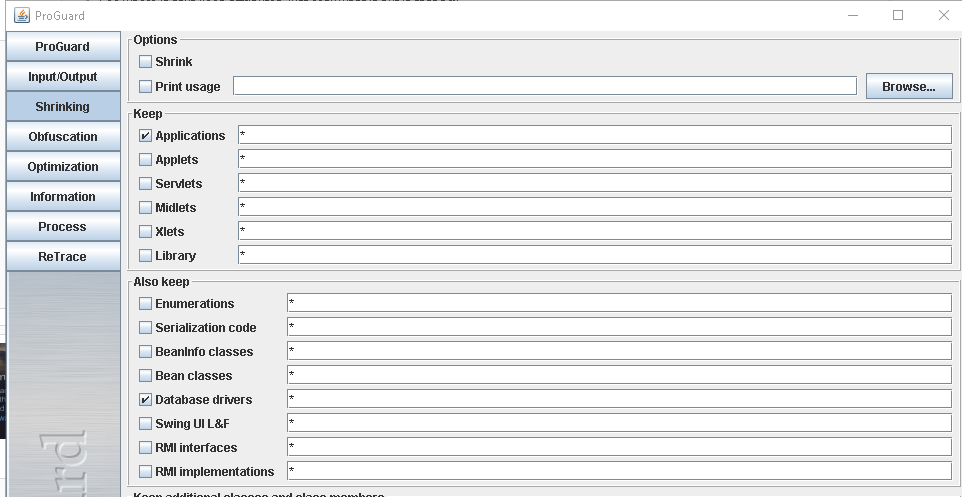Uncheck the Database drivers checkbox

[145, 399]
